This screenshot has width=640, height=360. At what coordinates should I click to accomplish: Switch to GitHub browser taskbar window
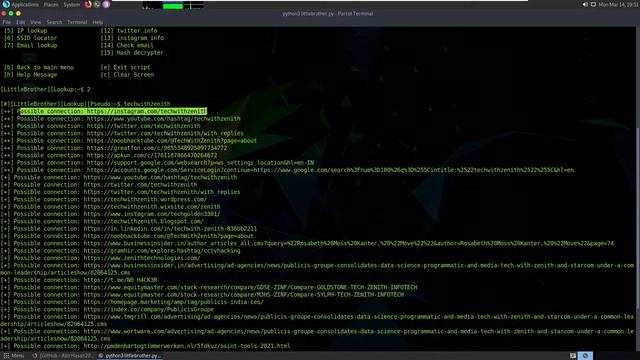pyautogui.click(x=63, y=356)
